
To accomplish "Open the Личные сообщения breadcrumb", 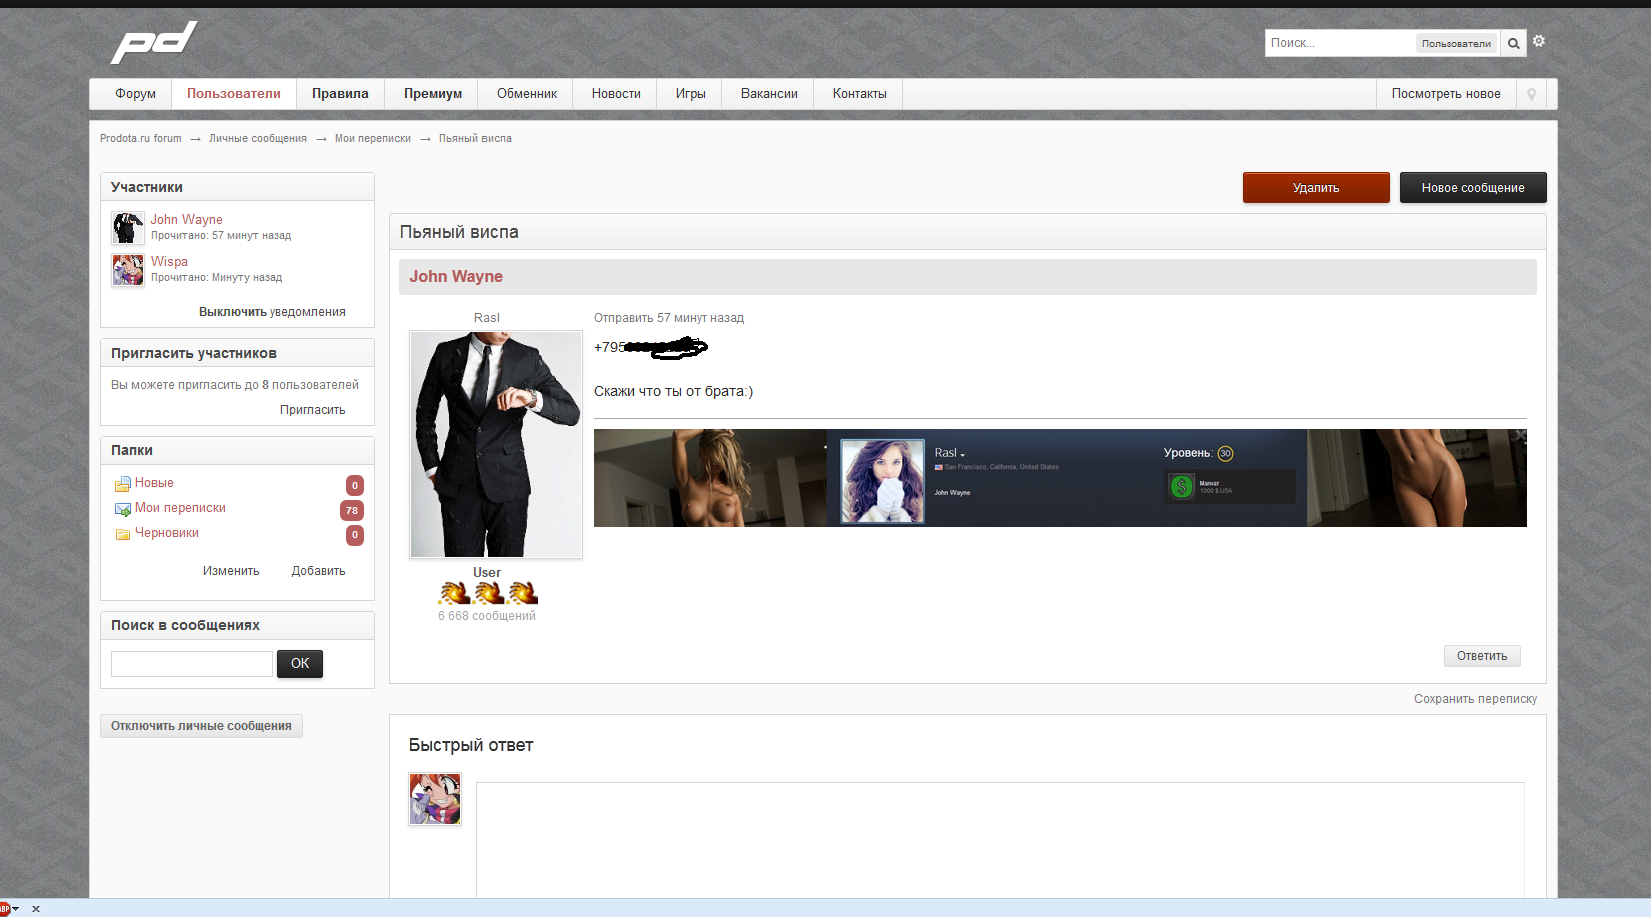I will [x=258, y=139].
